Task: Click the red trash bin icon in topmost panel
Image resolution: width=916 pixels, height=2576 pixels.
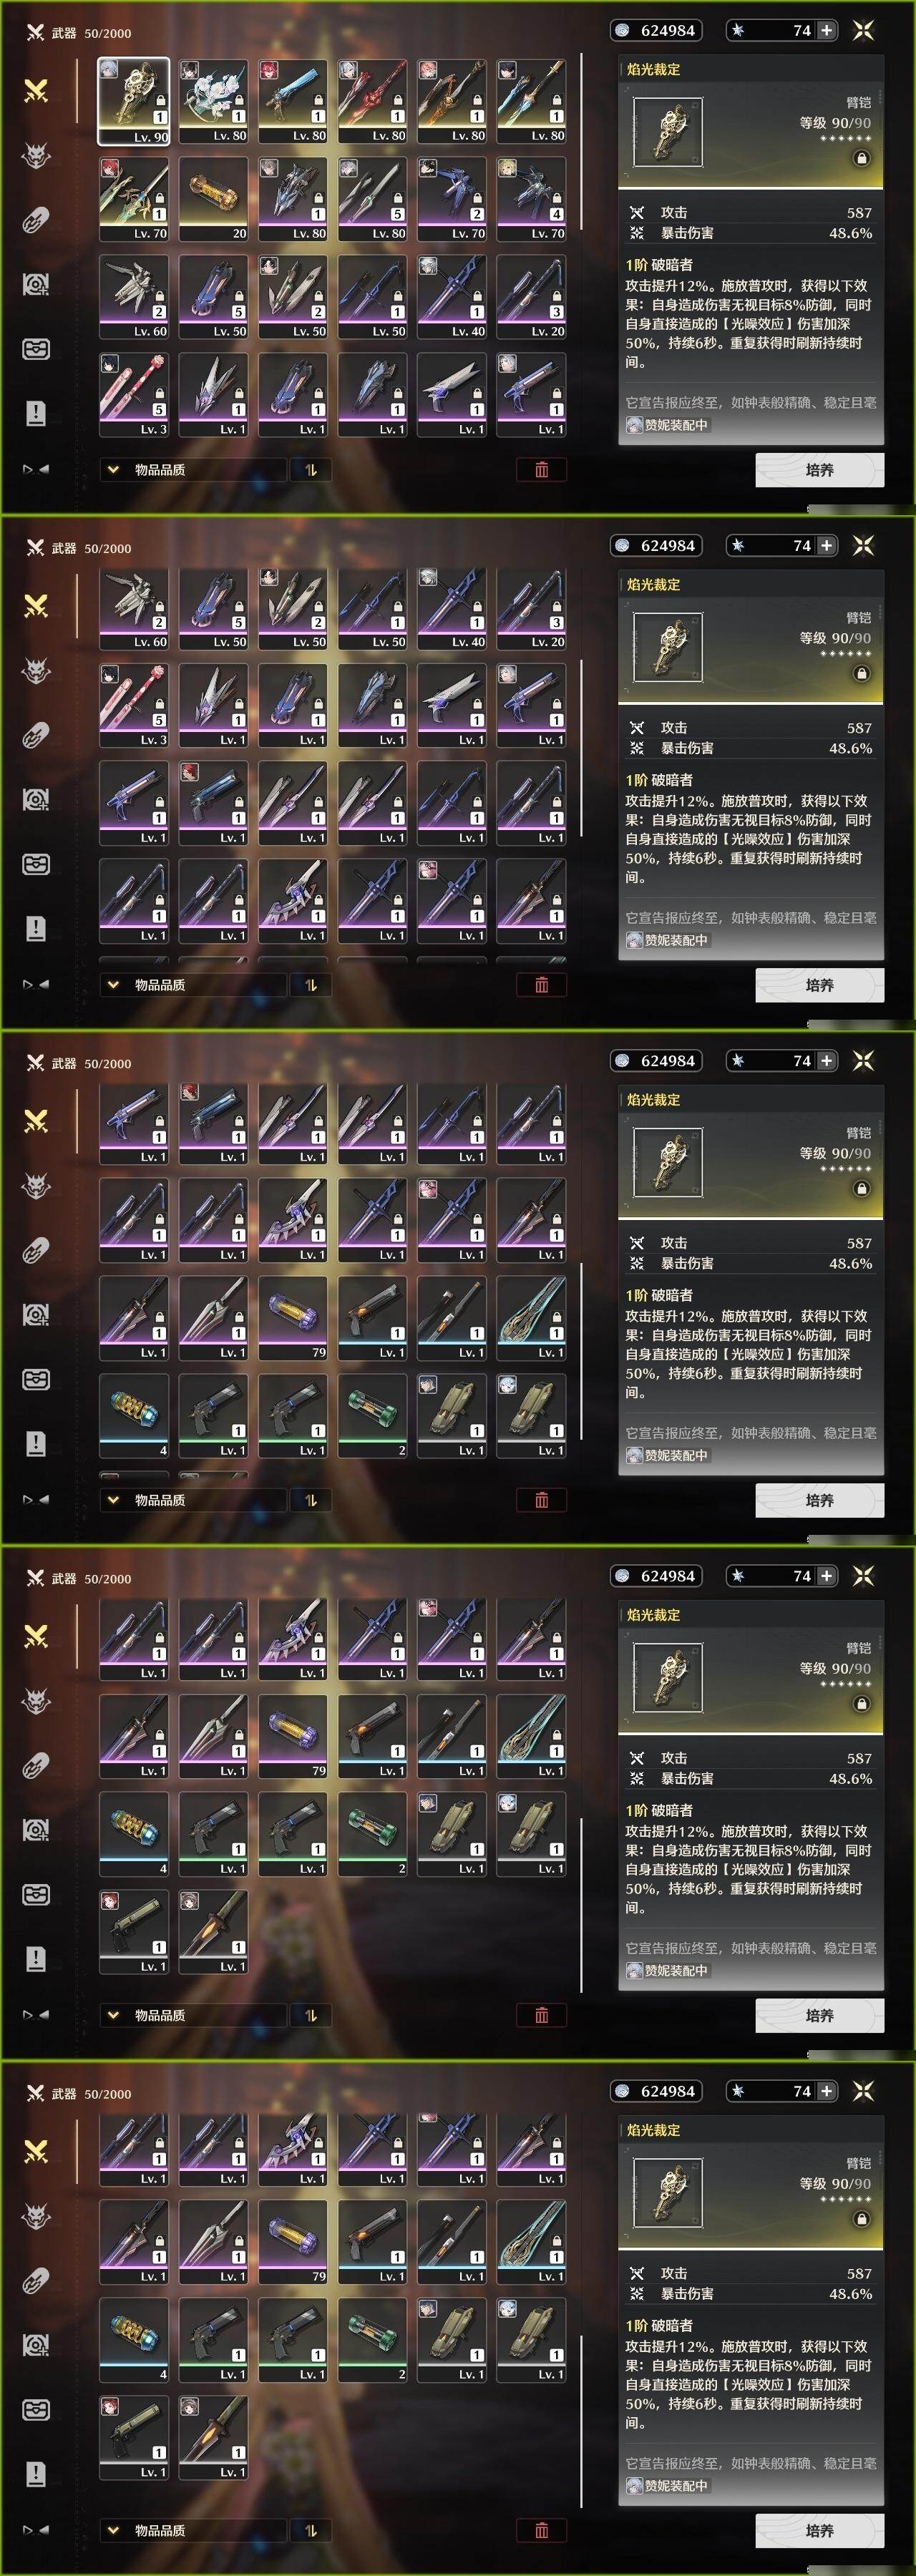Action: (542, 470)
